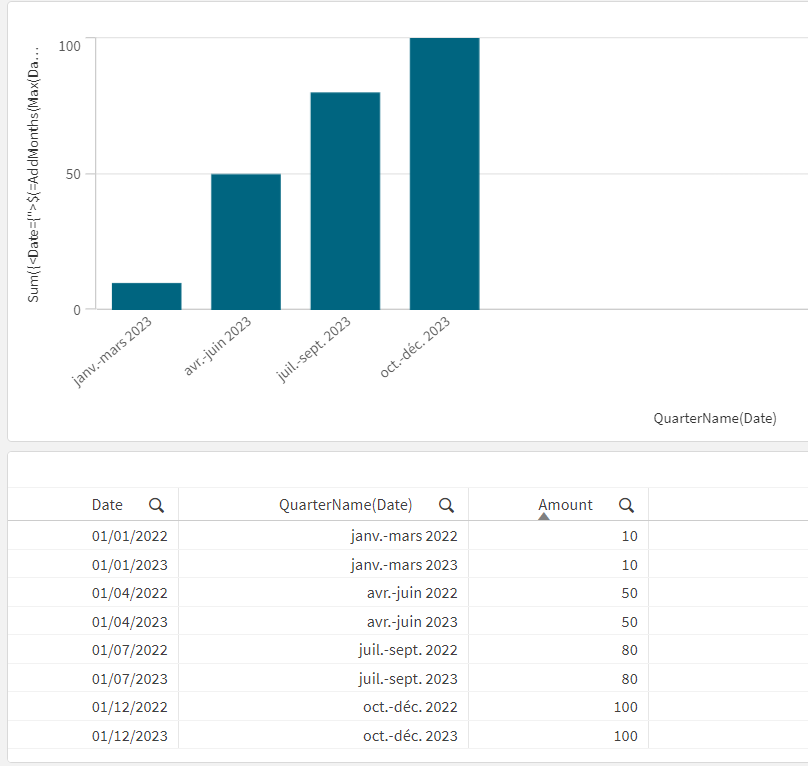Screen dimensions: 808x766
Task: Click the 100 tick label on y-axis
Action: (70, 46)
